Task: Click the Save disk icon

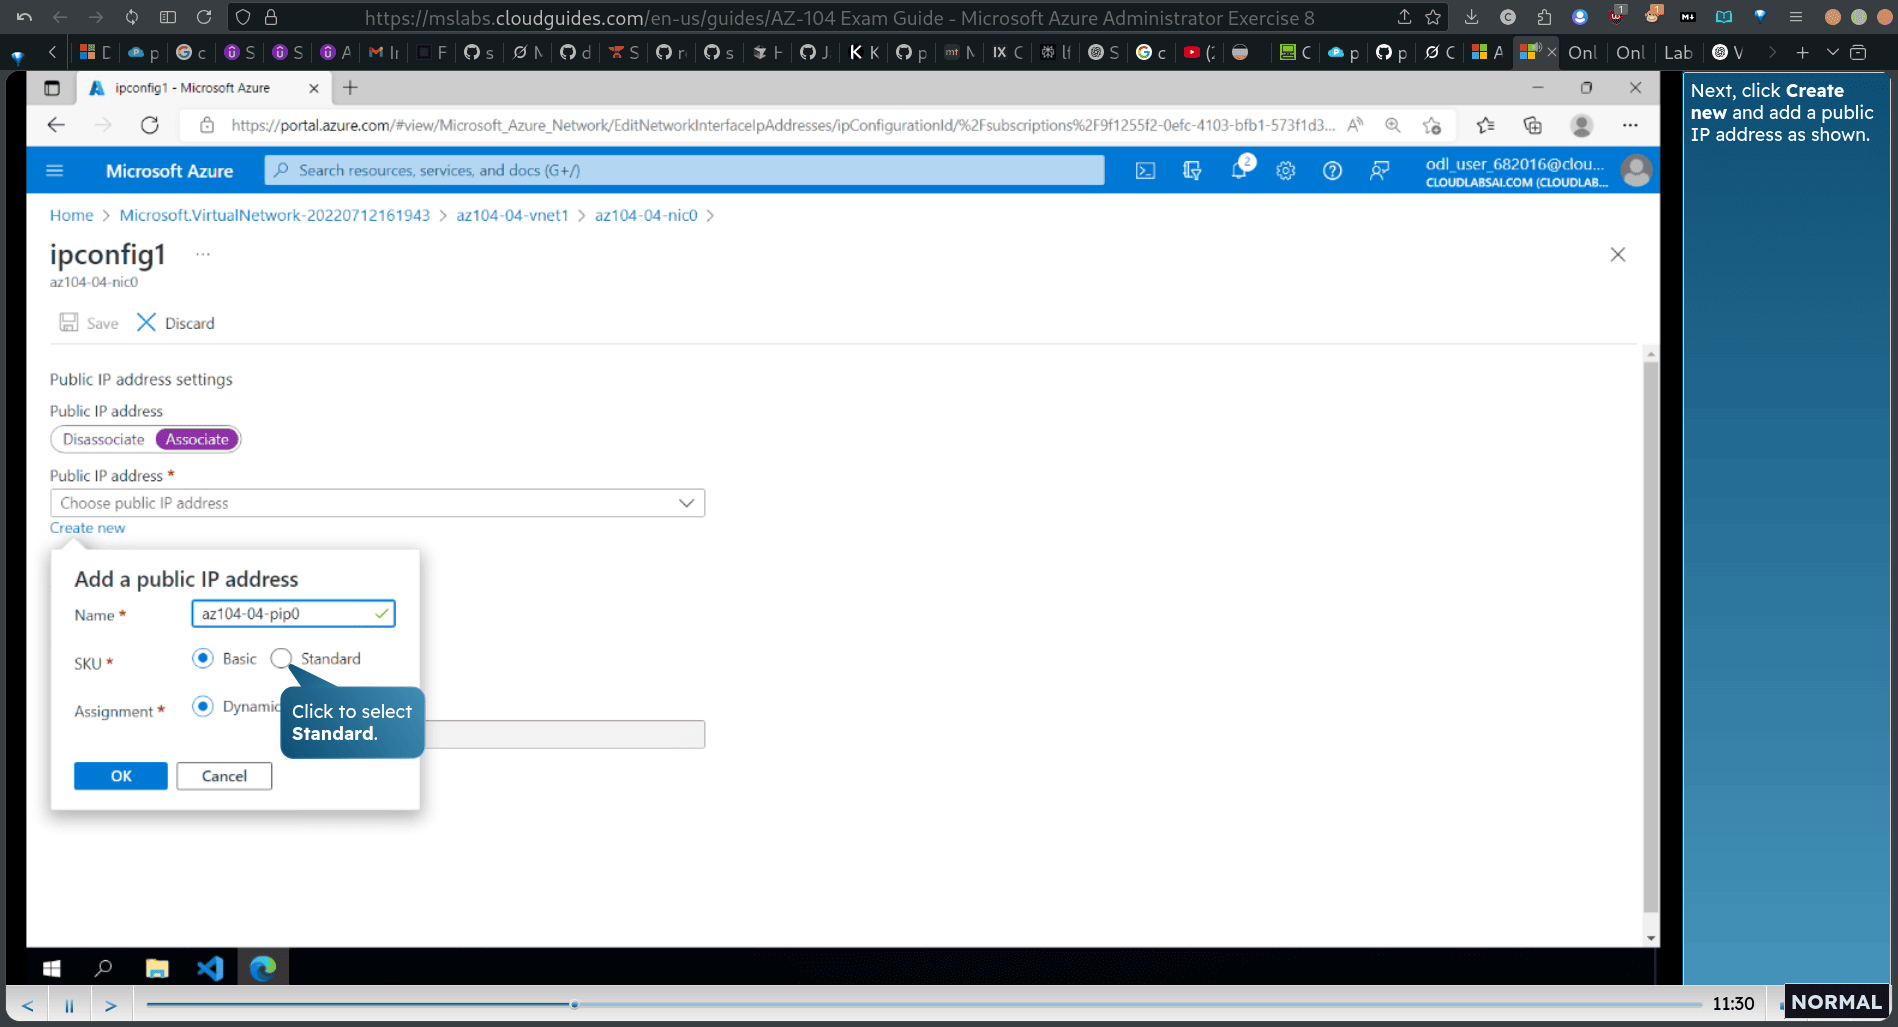Action: click(x=69, y=322)
